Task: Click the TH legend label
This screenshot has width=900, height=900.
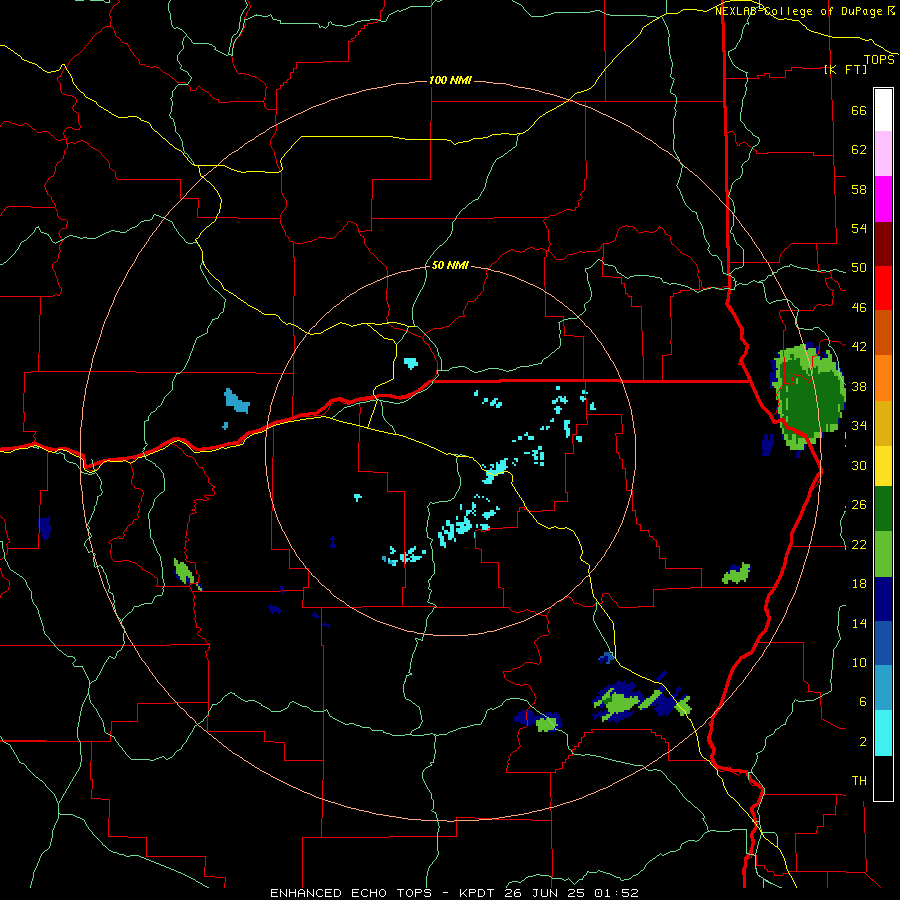Action: (859, 781)
